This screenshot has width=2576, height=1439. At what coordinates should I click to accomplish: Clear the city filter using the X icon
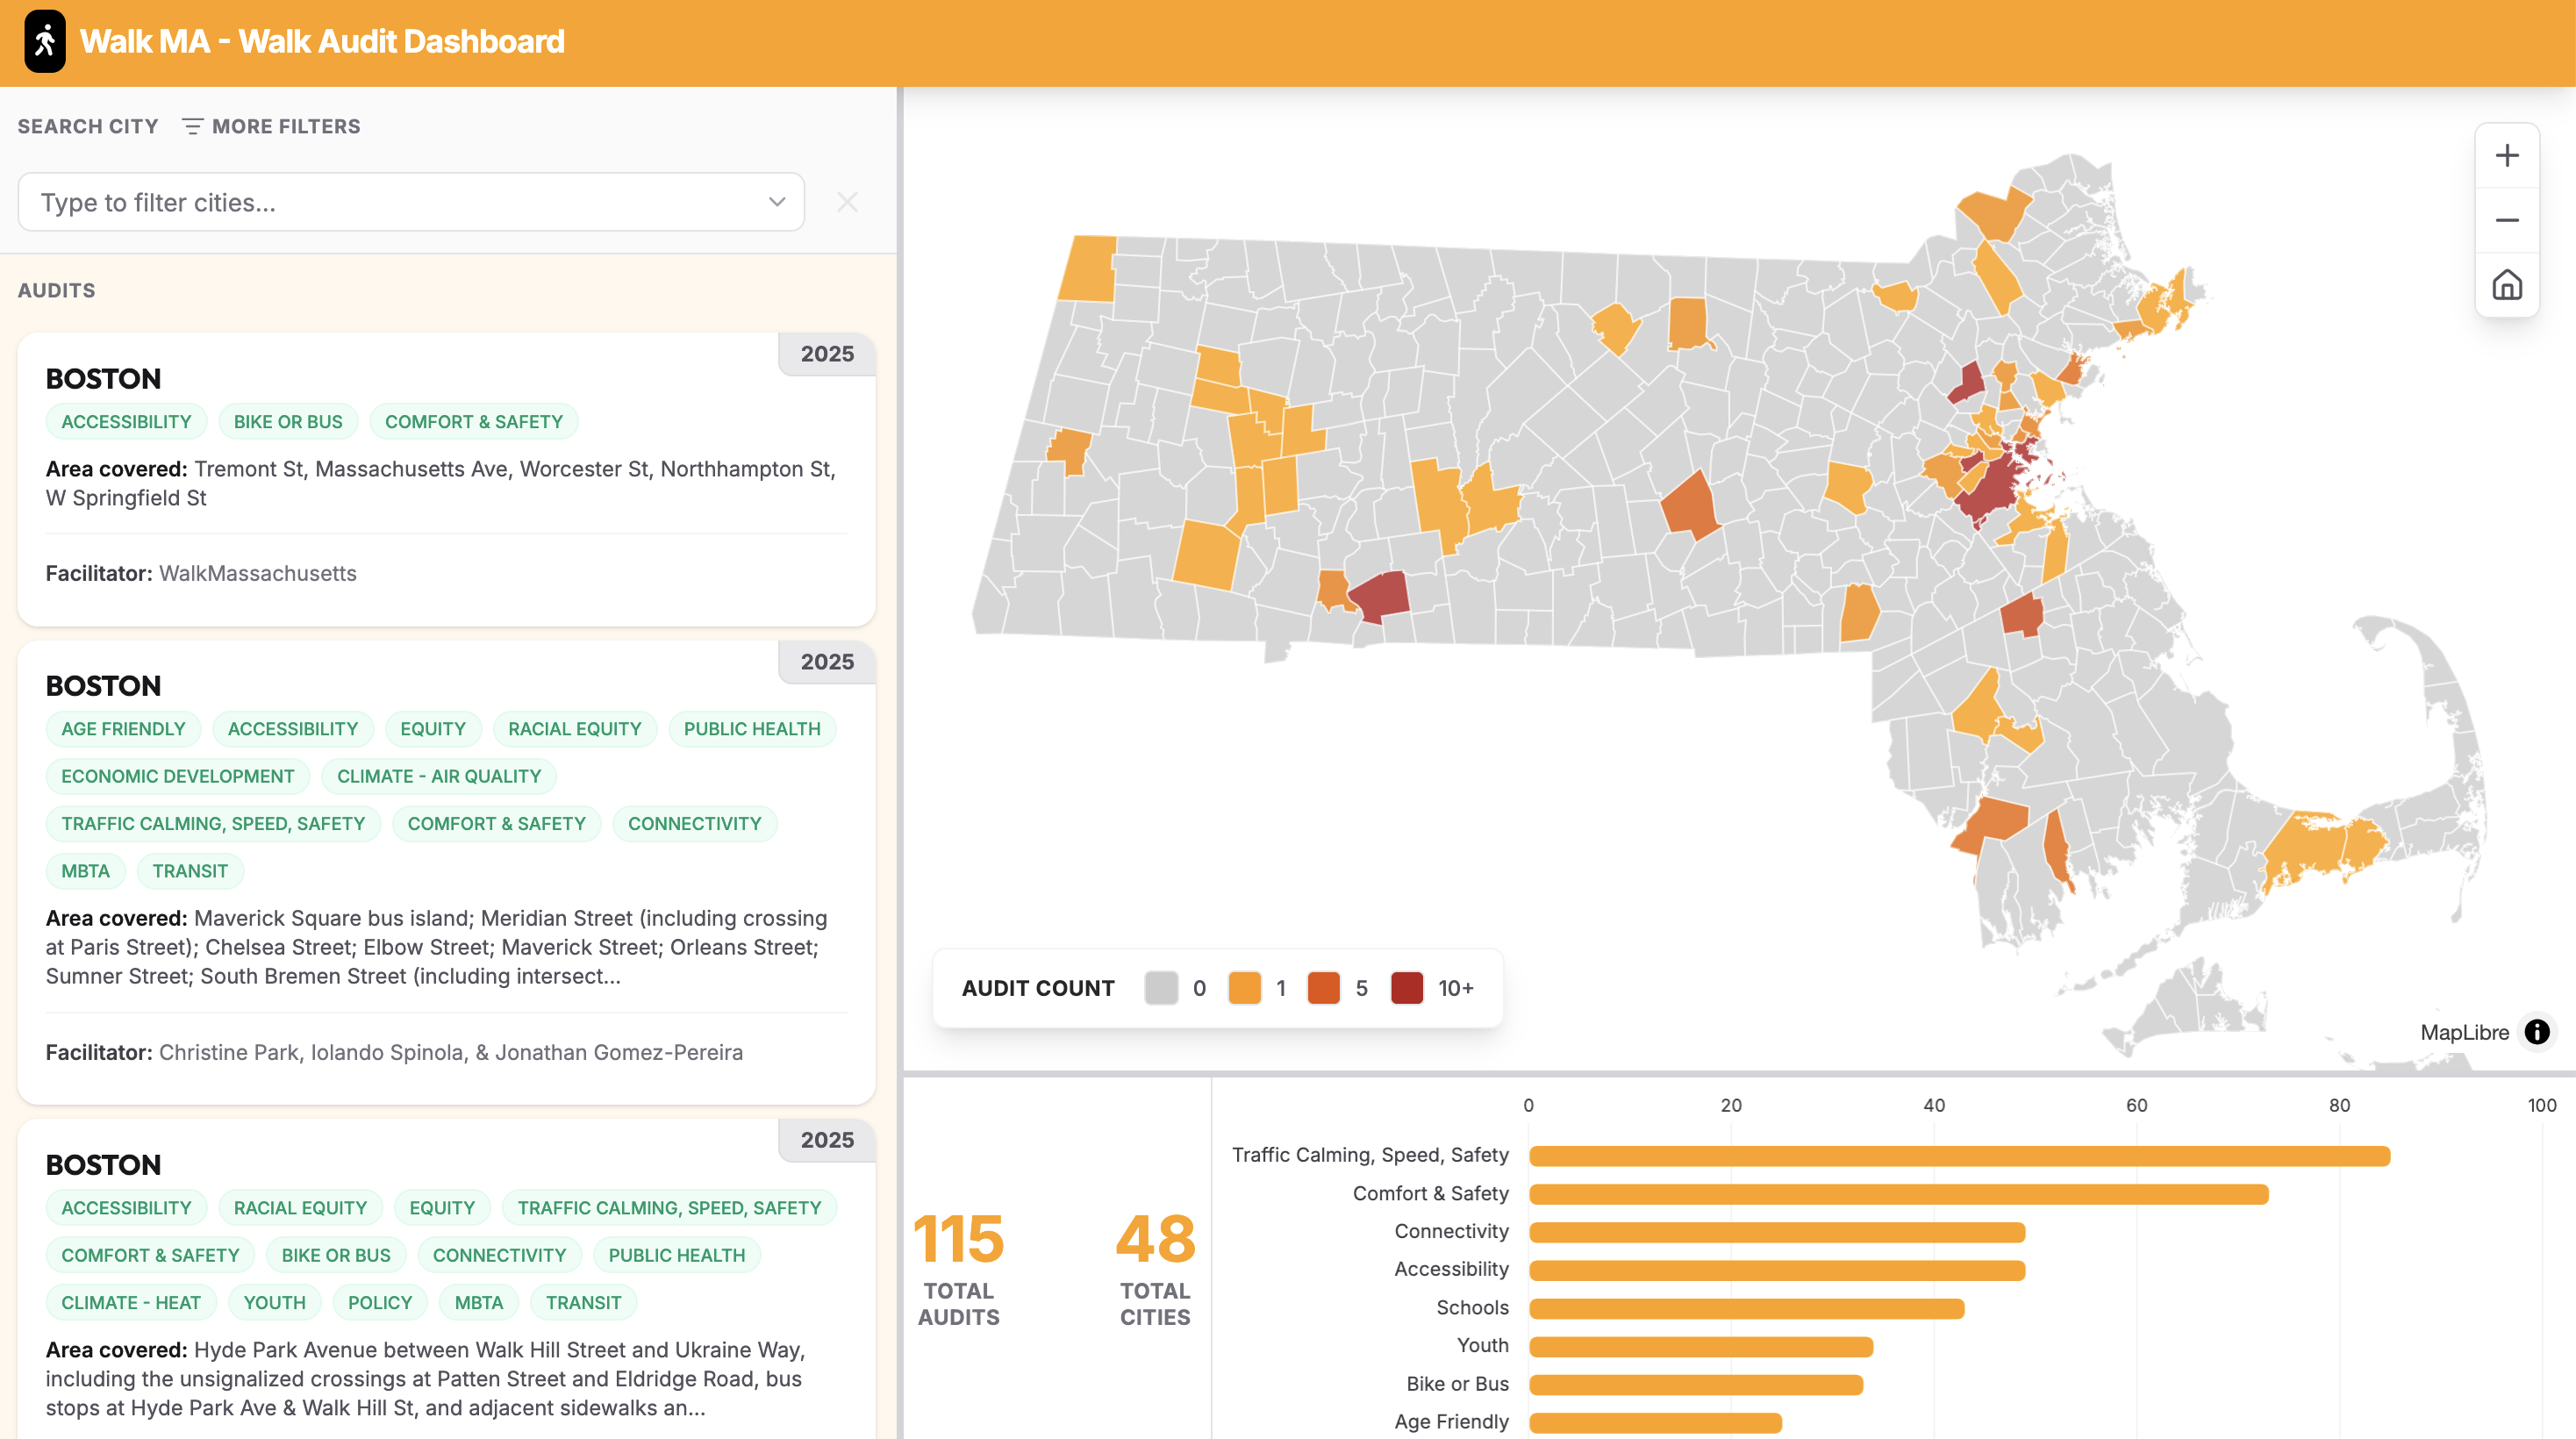click(x=847, y=202)
